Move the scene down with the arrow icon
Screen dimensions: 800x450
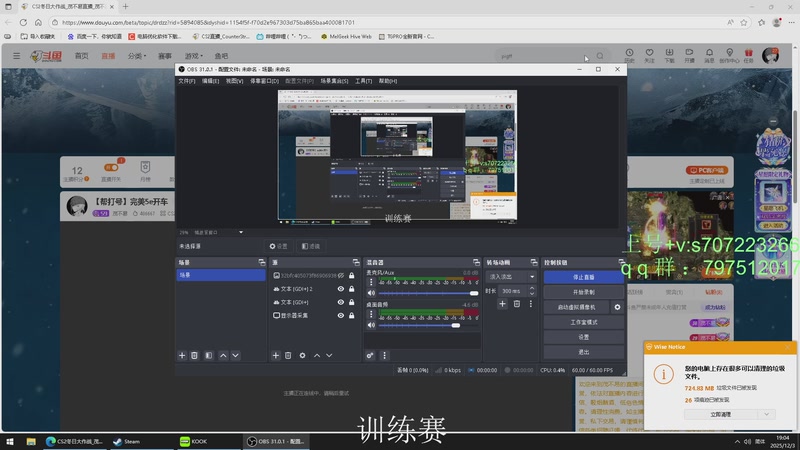[235, 356]
